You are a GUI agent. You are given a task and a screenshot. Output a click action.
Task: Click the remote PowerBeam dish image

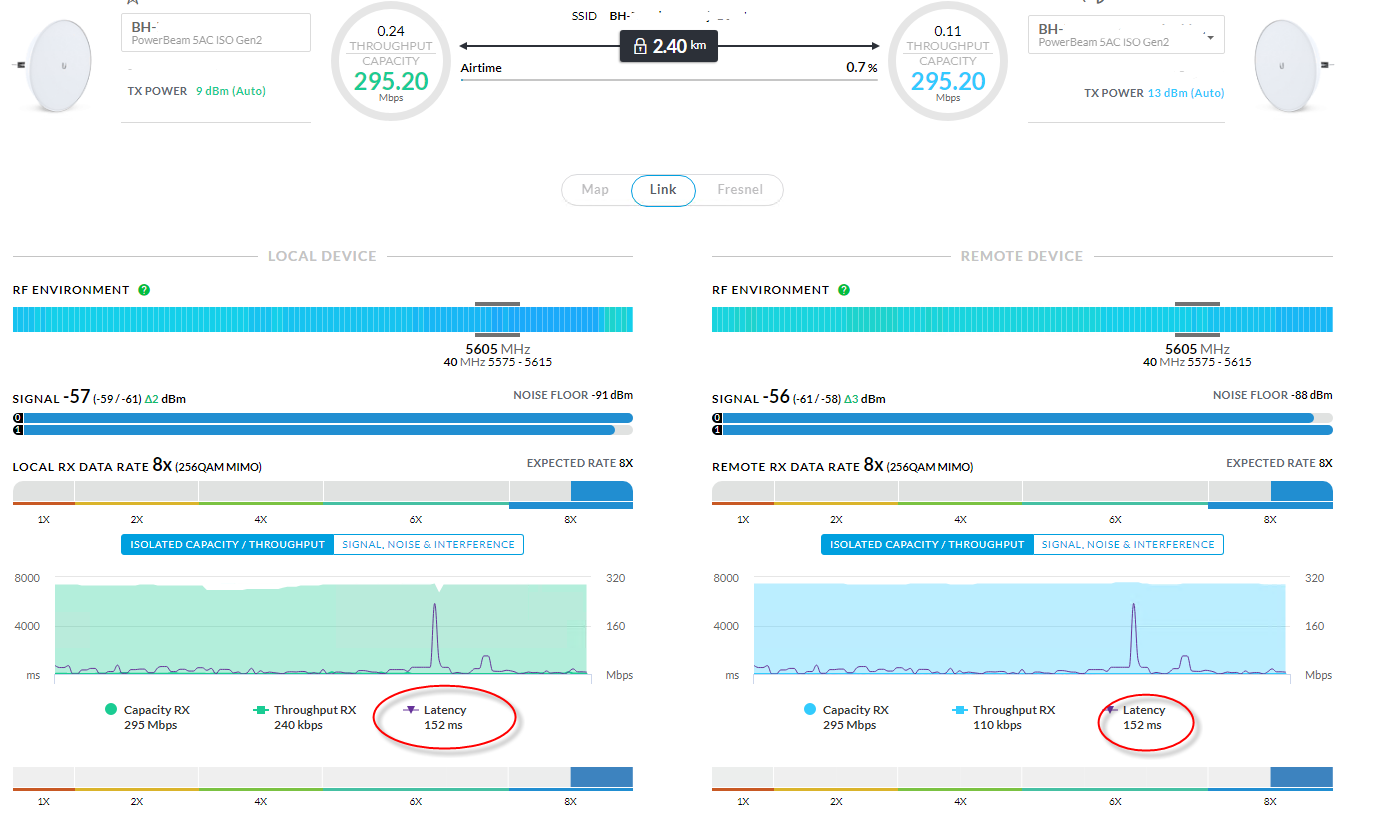pyautogui.click(x=1296, y=65)
